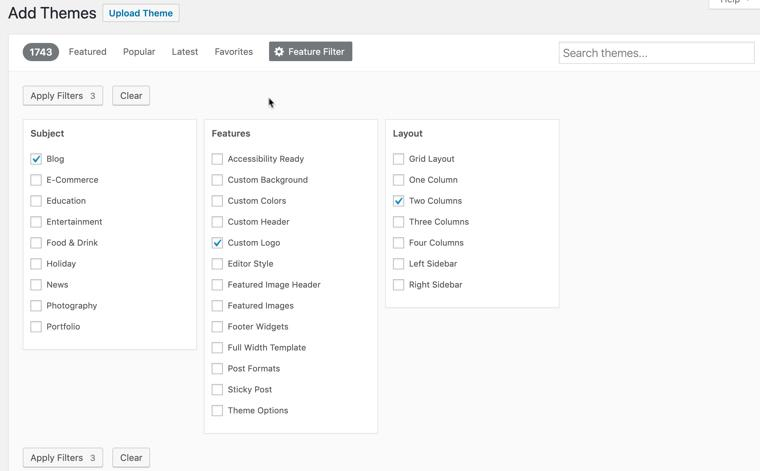Open the Popular themes tab
The width and height of the screenshot is (760, 471).
click(139, 52)
